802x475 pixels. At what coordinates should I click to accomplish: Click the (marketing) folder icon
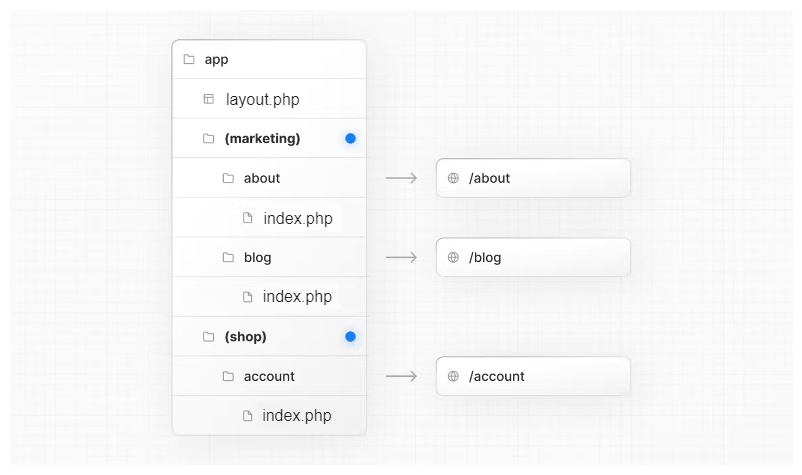(x=208, y=139)
